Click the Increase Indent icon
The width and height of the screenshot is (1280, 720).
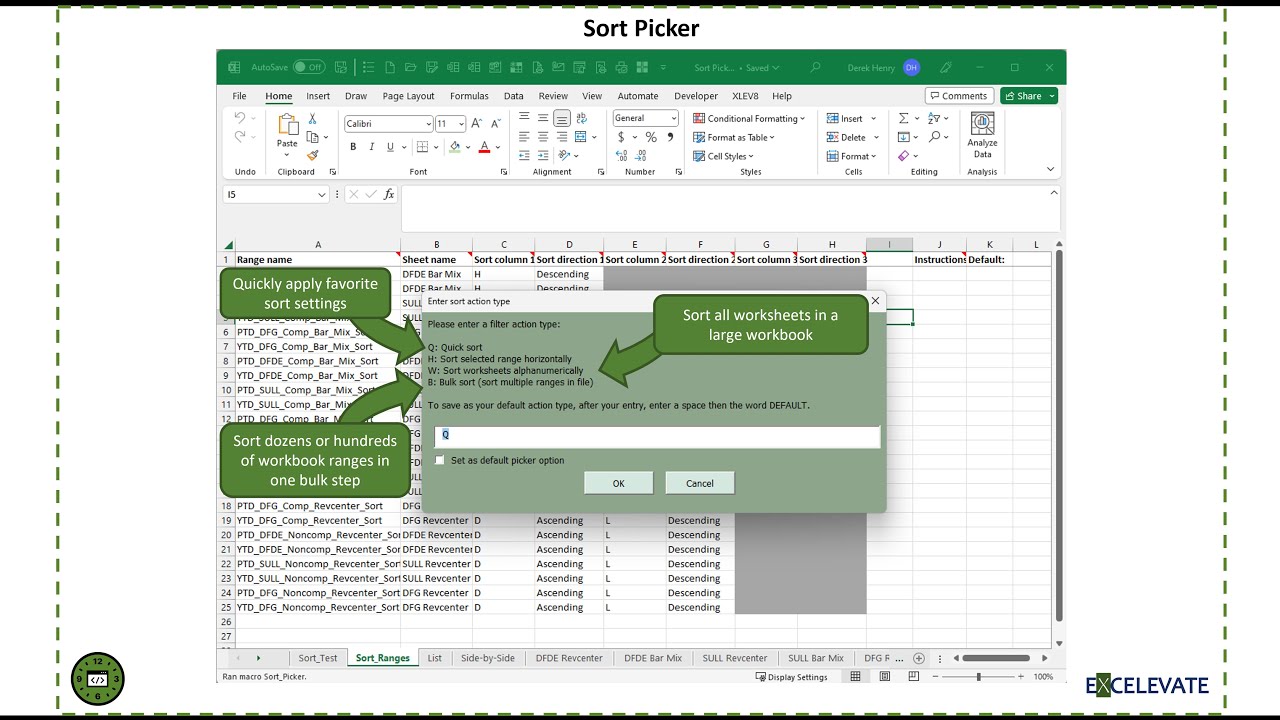[543, 155]
